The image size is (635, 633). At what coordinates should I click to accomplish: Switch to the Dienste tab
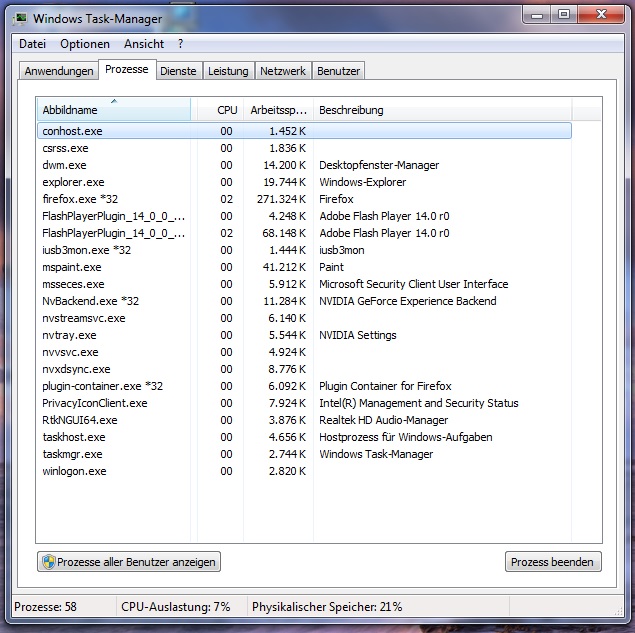178,71
